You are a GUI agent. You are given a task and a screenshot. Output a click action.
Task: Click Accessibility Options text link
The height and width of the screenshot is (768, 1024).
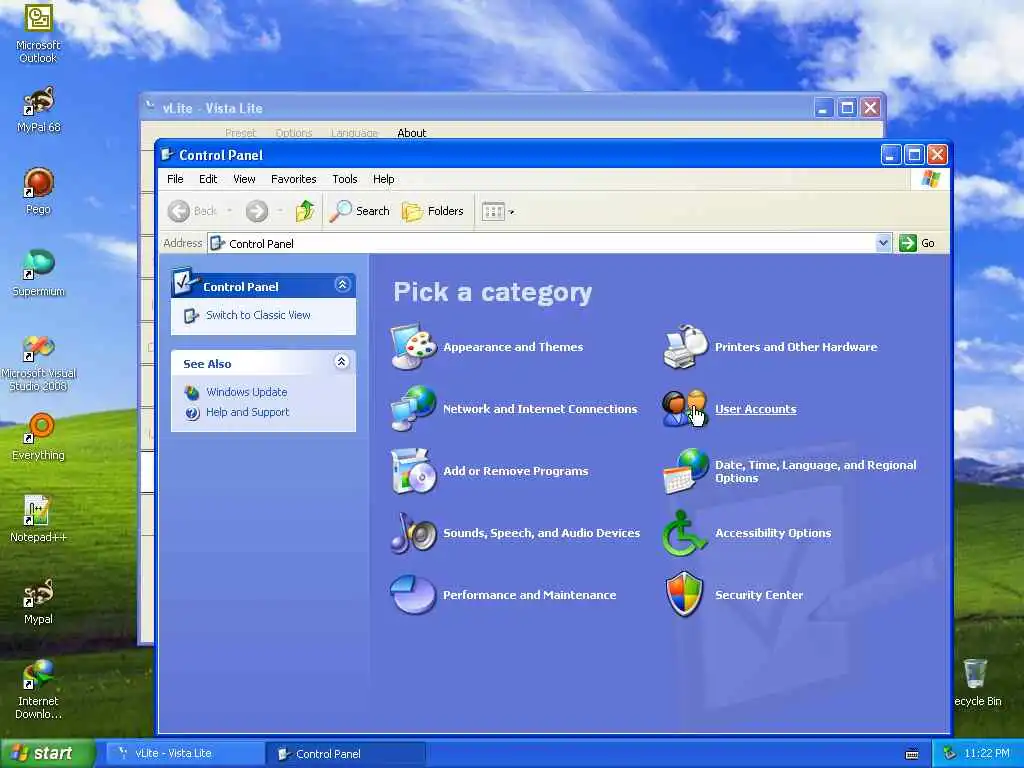[x=773, y=533]
